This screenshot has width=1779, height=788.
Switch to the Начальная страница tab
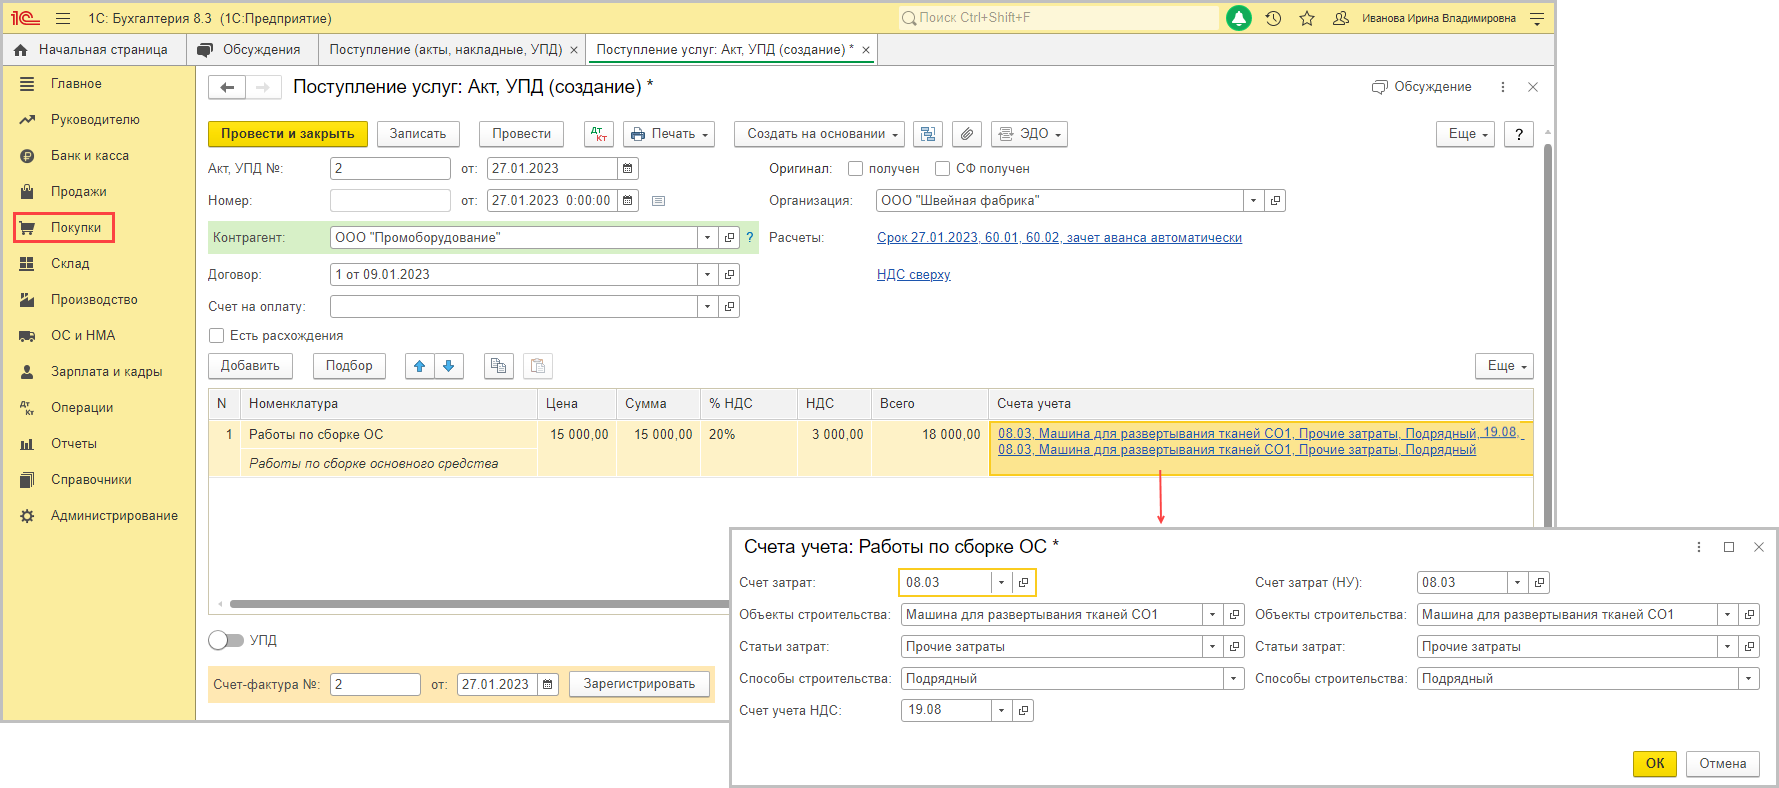pos(92,50)
